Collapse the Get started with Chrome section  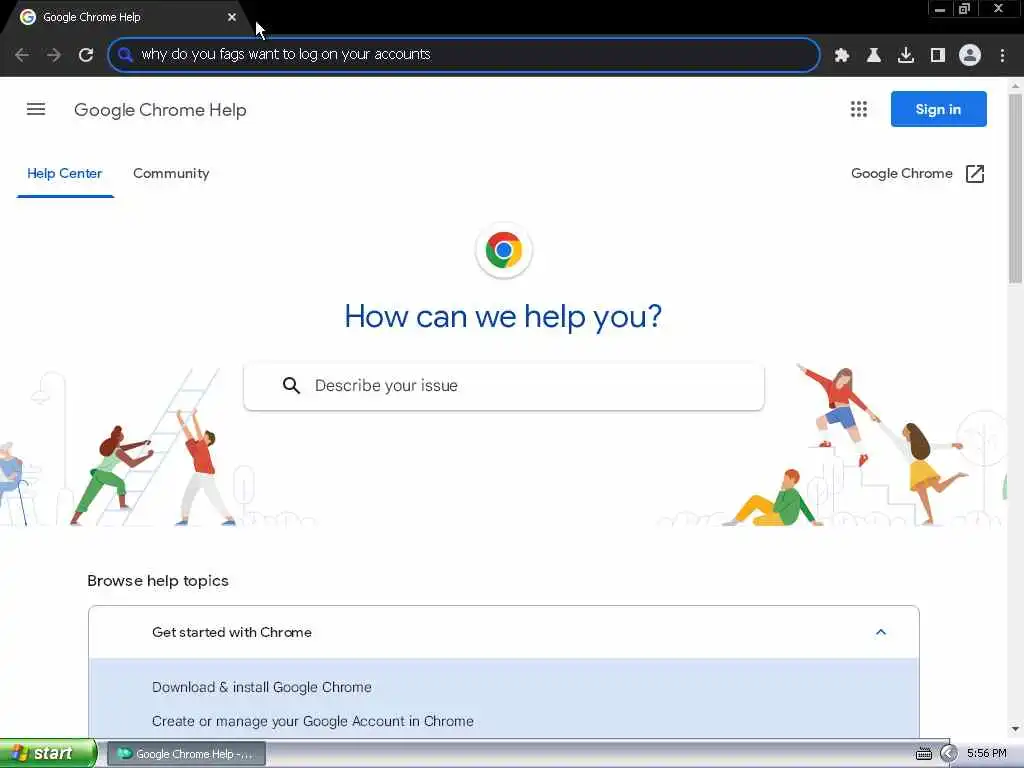point(504,632)
